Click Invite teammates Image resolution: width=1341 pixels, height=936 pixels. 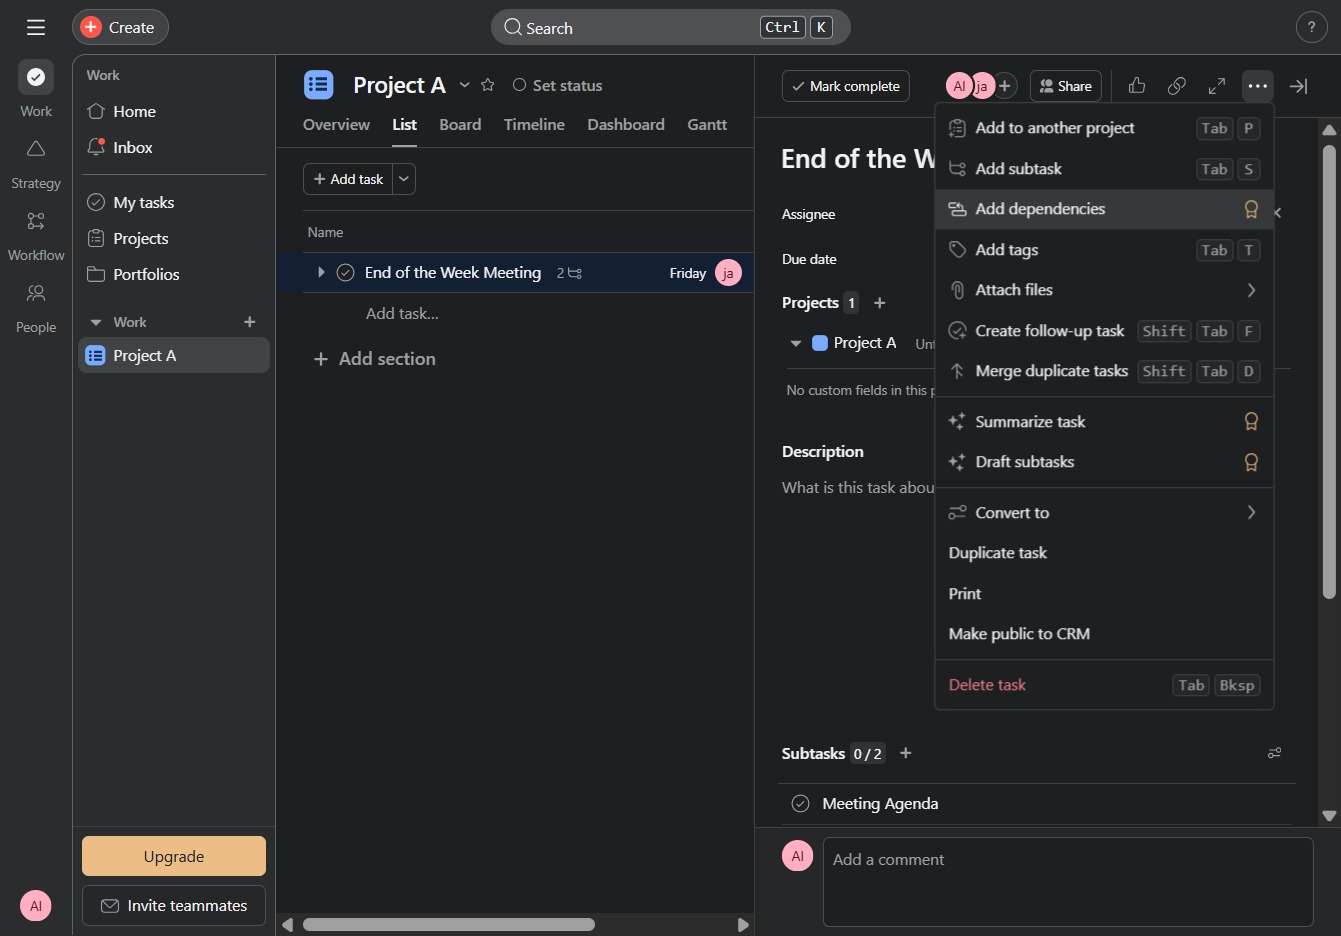pos(174,905)
